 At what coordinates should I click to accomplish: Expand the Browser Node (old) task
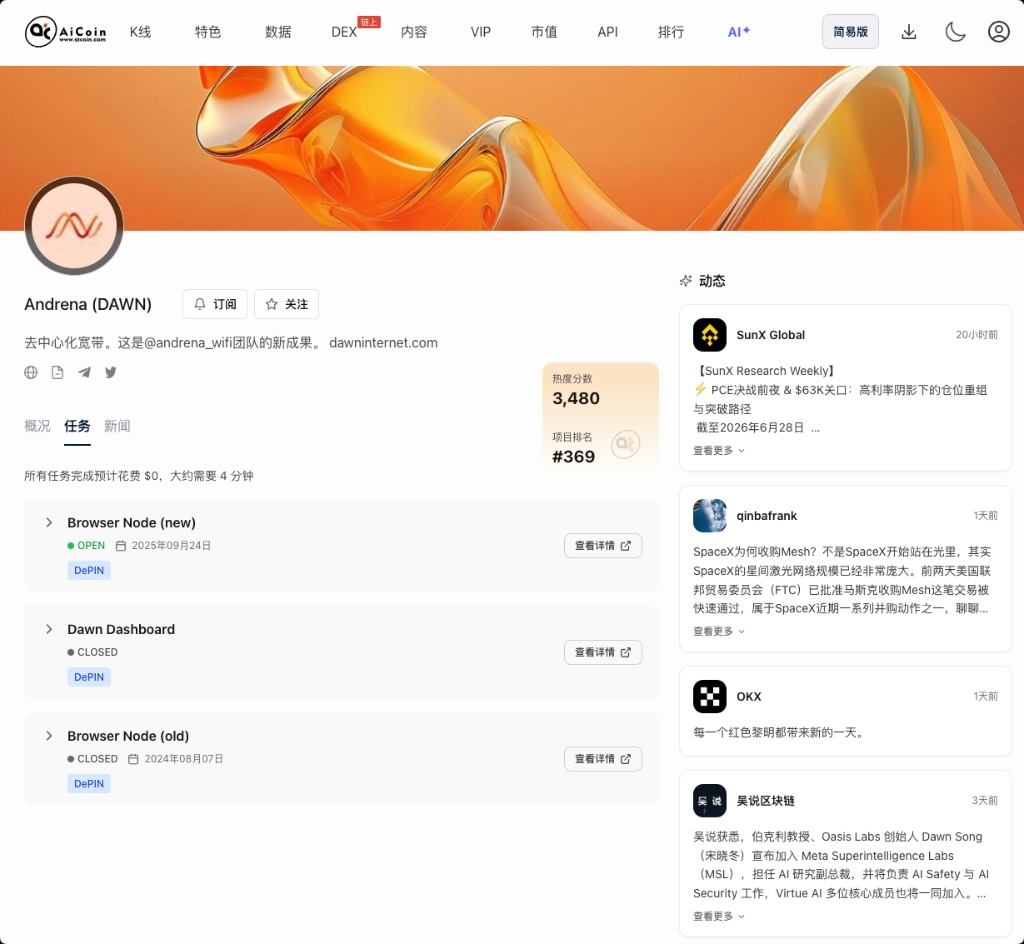[x=49, y=736]
